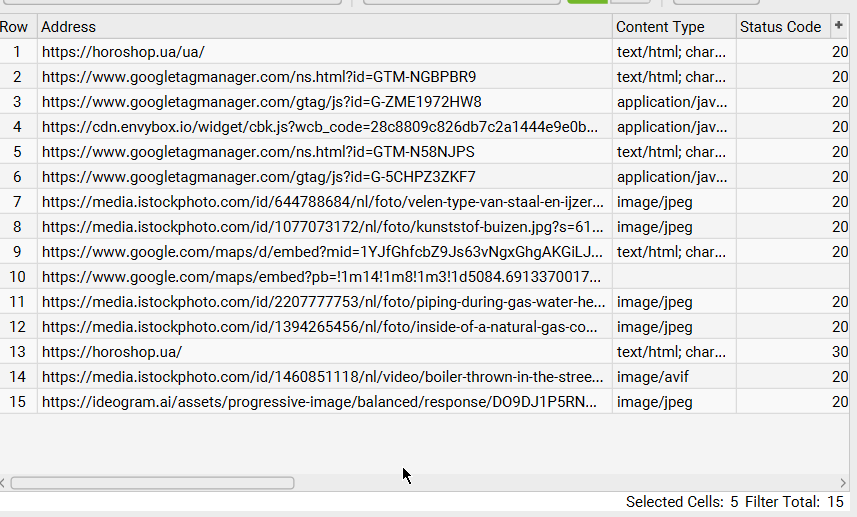Click the horizontal scrollbar thumb

tap(152, 483)
